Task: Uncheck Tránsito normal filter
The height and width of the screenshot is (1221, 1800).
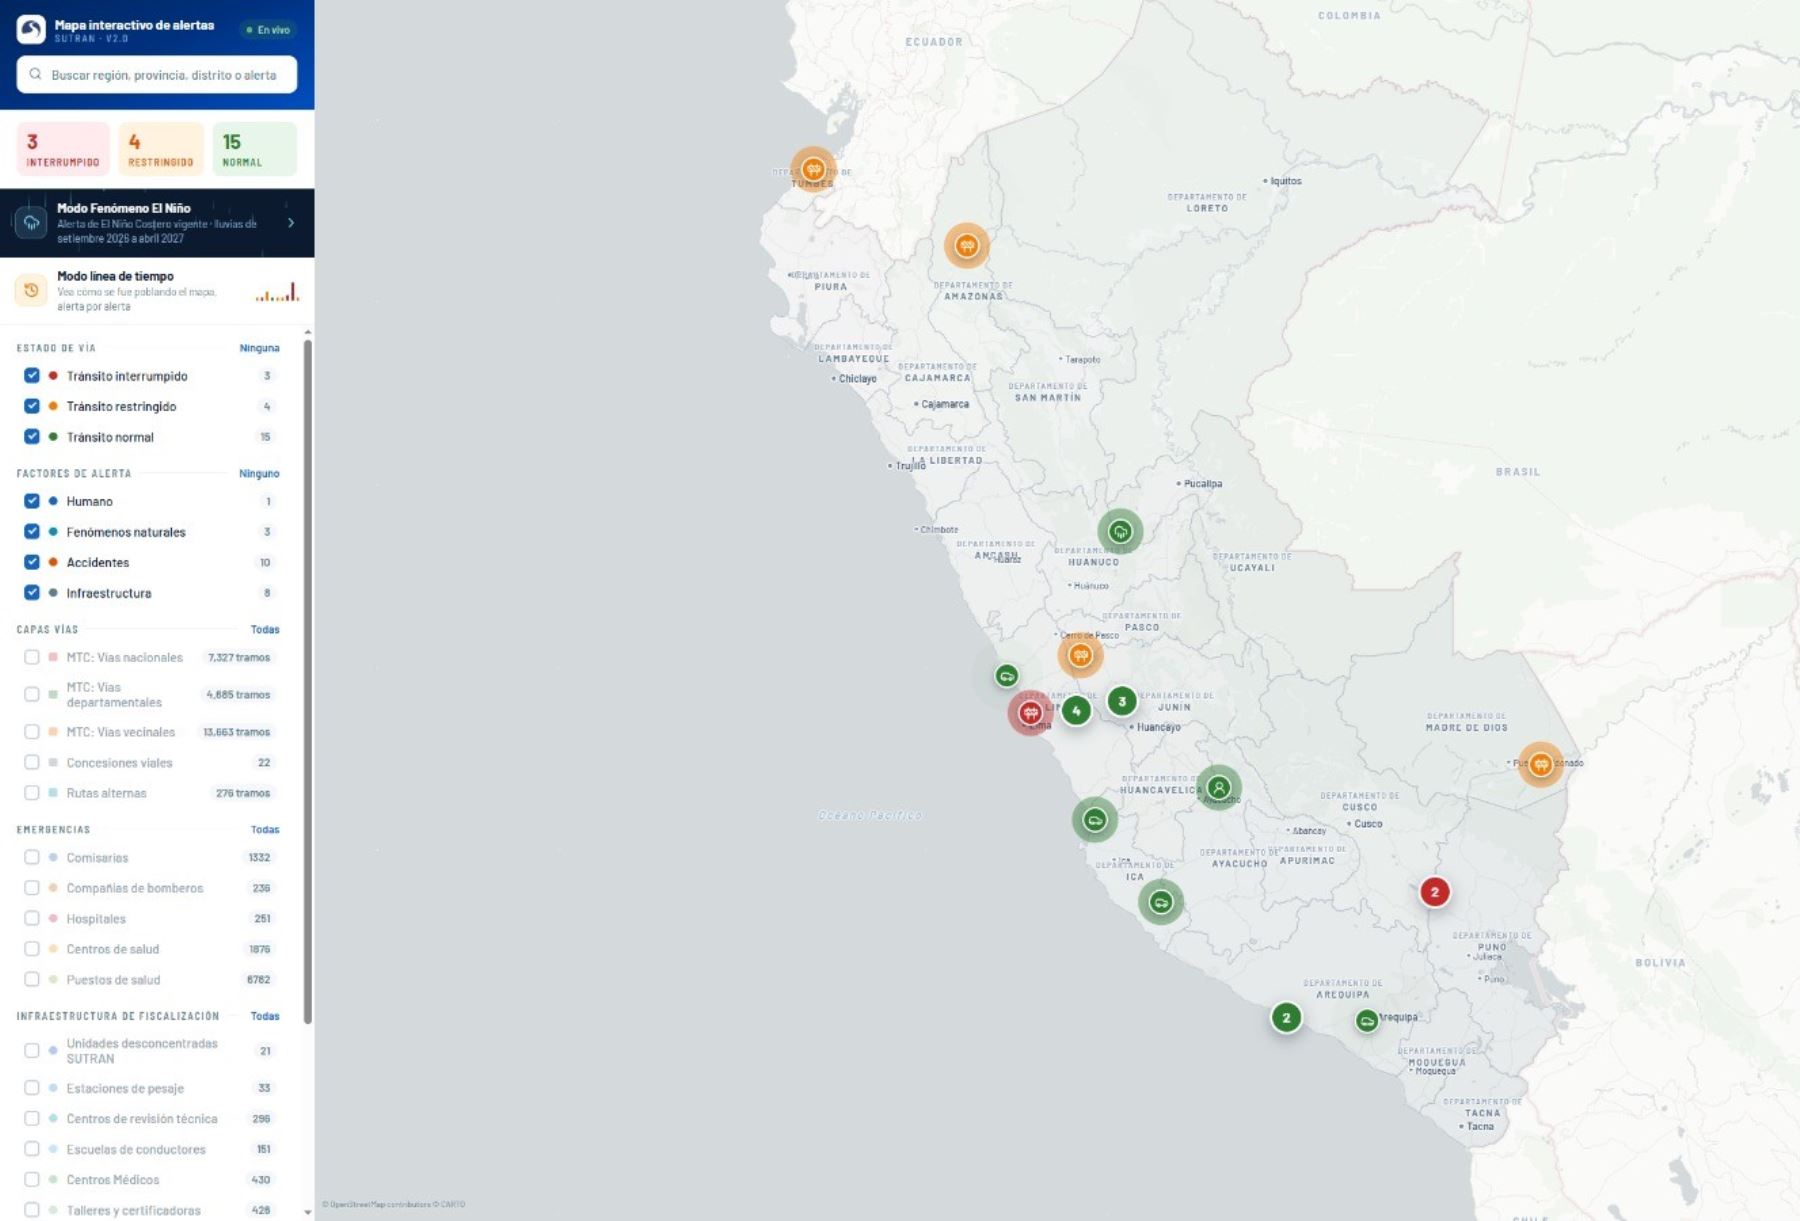Action: (32, 437)
